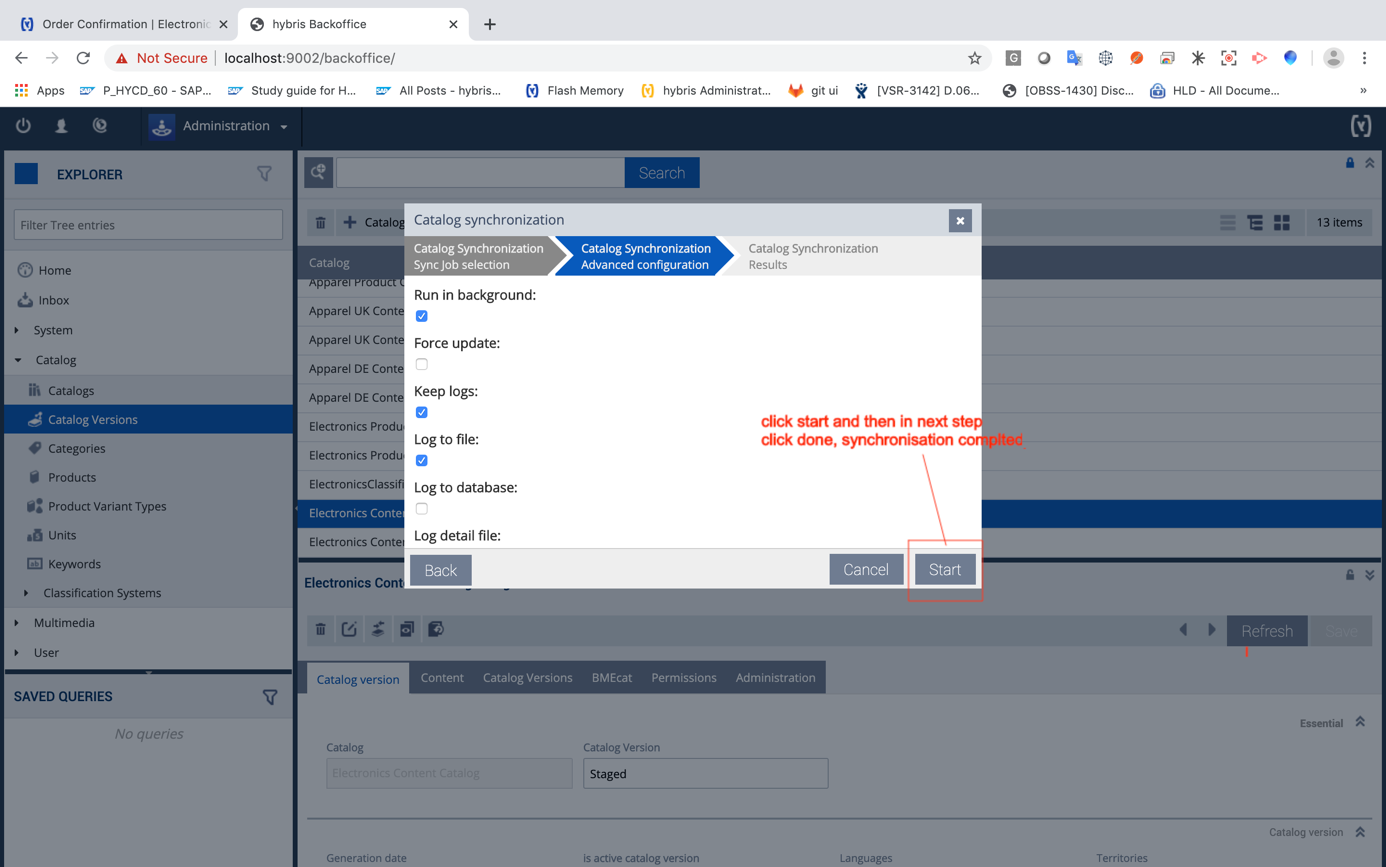Open the BMEcat tab

(x=611, y=677)
